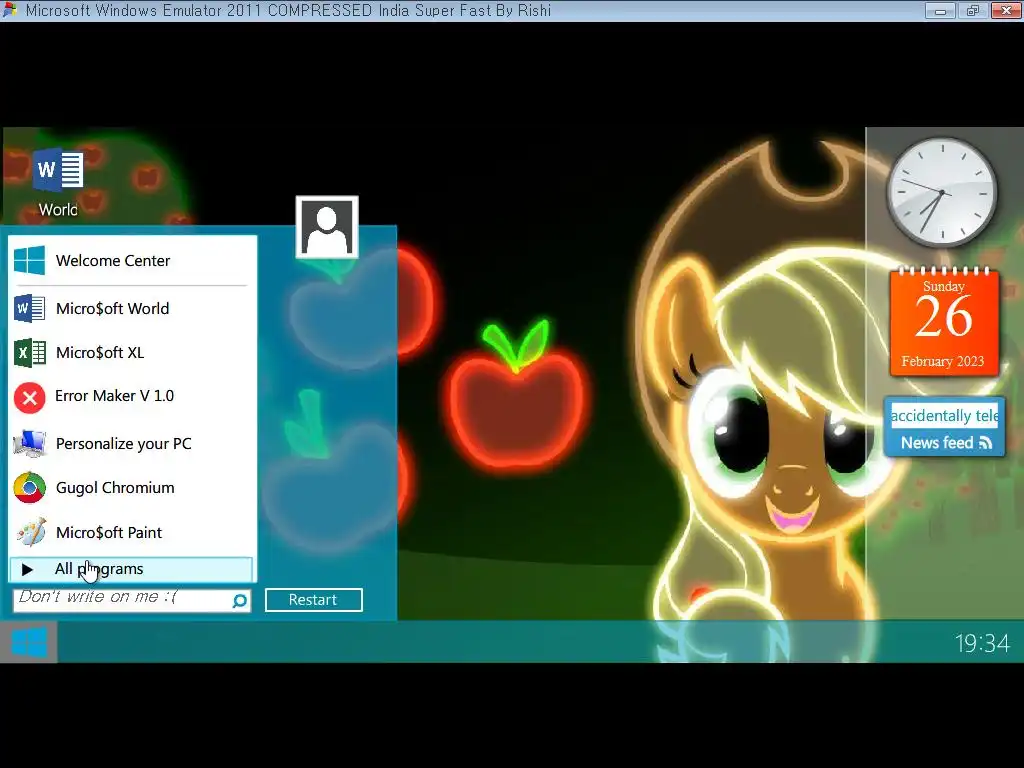Viewport: 1024px width, 768px height.
Task: Click the taskbar clock showing 19:34
Action: pyautogui.click(x=982, y=643)
